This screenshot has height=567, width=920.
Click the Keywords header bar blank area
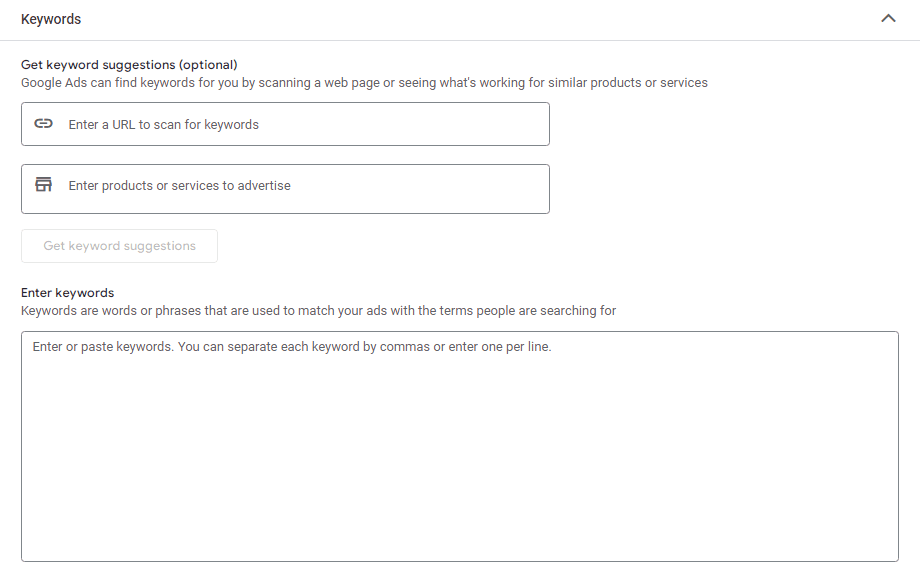[x=469, y=19]
